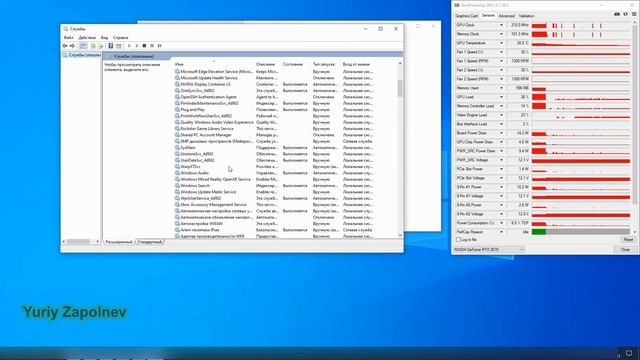
Task: Switch to the Стандартный tab
Action: pyautogui.click(x=149, y=242)
